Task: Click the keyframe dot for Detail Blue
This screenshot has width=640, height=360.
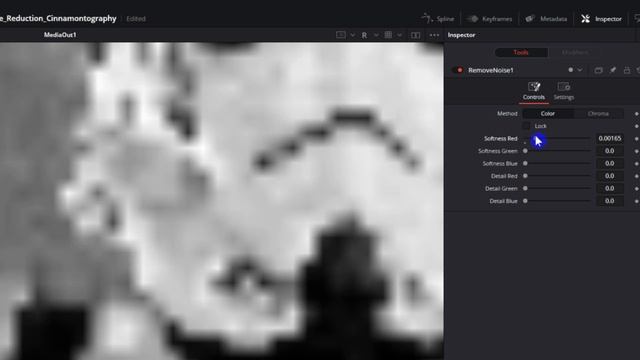Action: click(637, 201)
